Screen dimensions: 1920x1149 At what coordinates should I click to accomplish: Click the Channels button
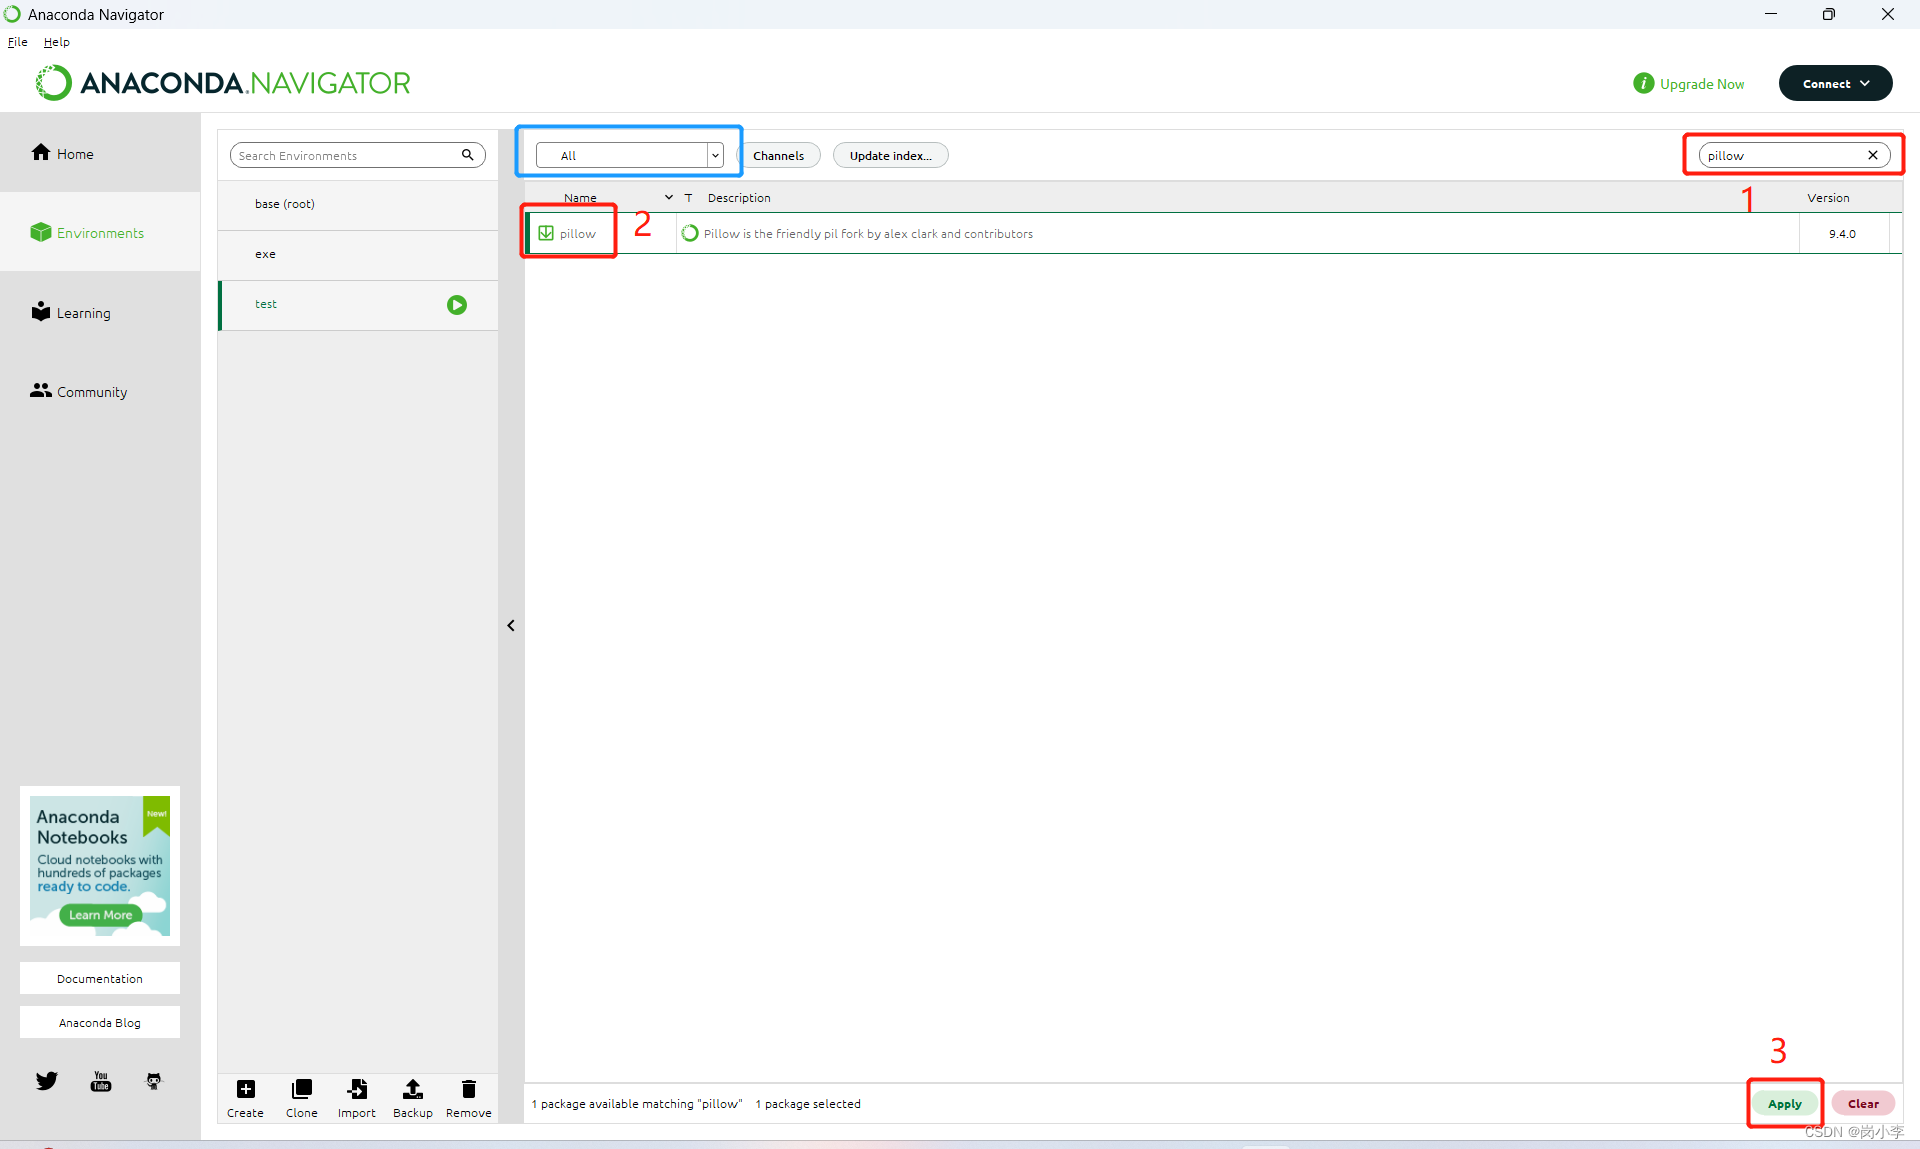pyautogui.click(x=778, y=155)
